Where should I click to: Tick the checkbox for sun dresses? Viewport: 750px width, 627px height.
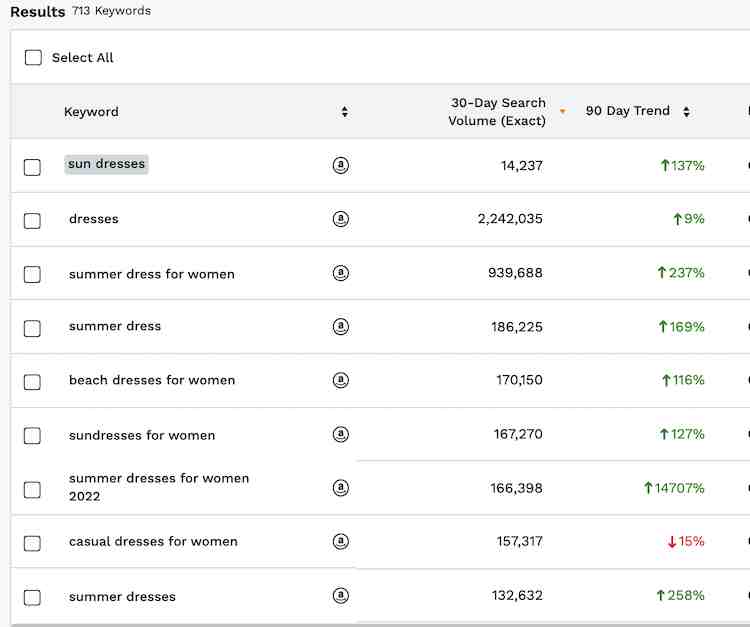[32, 167]
